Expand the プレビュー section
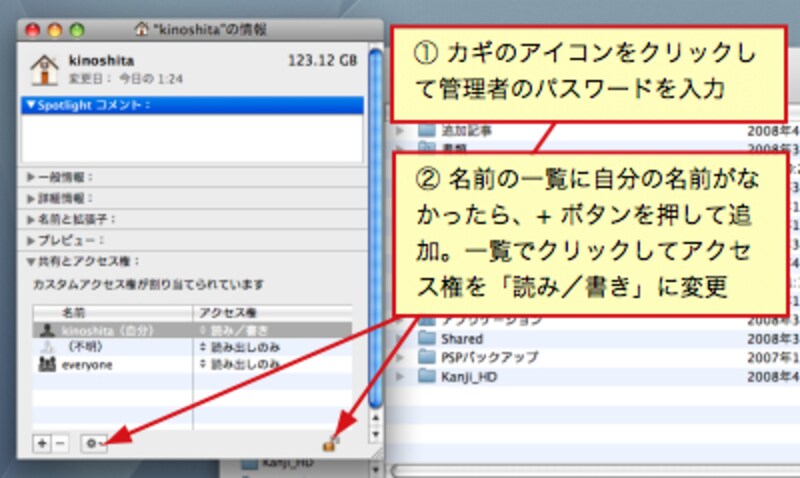The width and height of the screenshot is (800, 478). (31, 240)
